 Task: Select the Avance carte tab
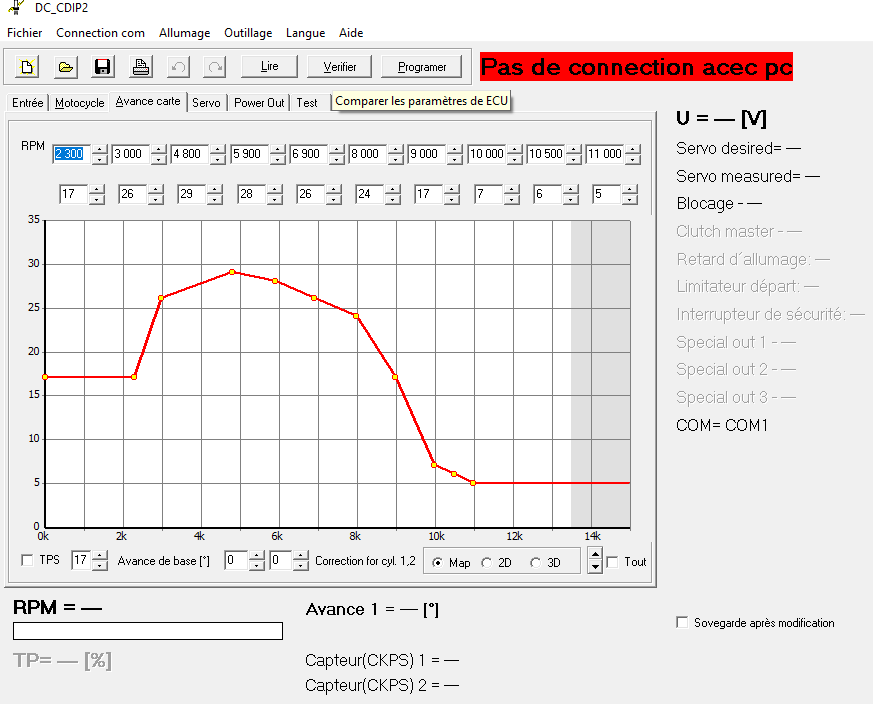click(148, 101)
